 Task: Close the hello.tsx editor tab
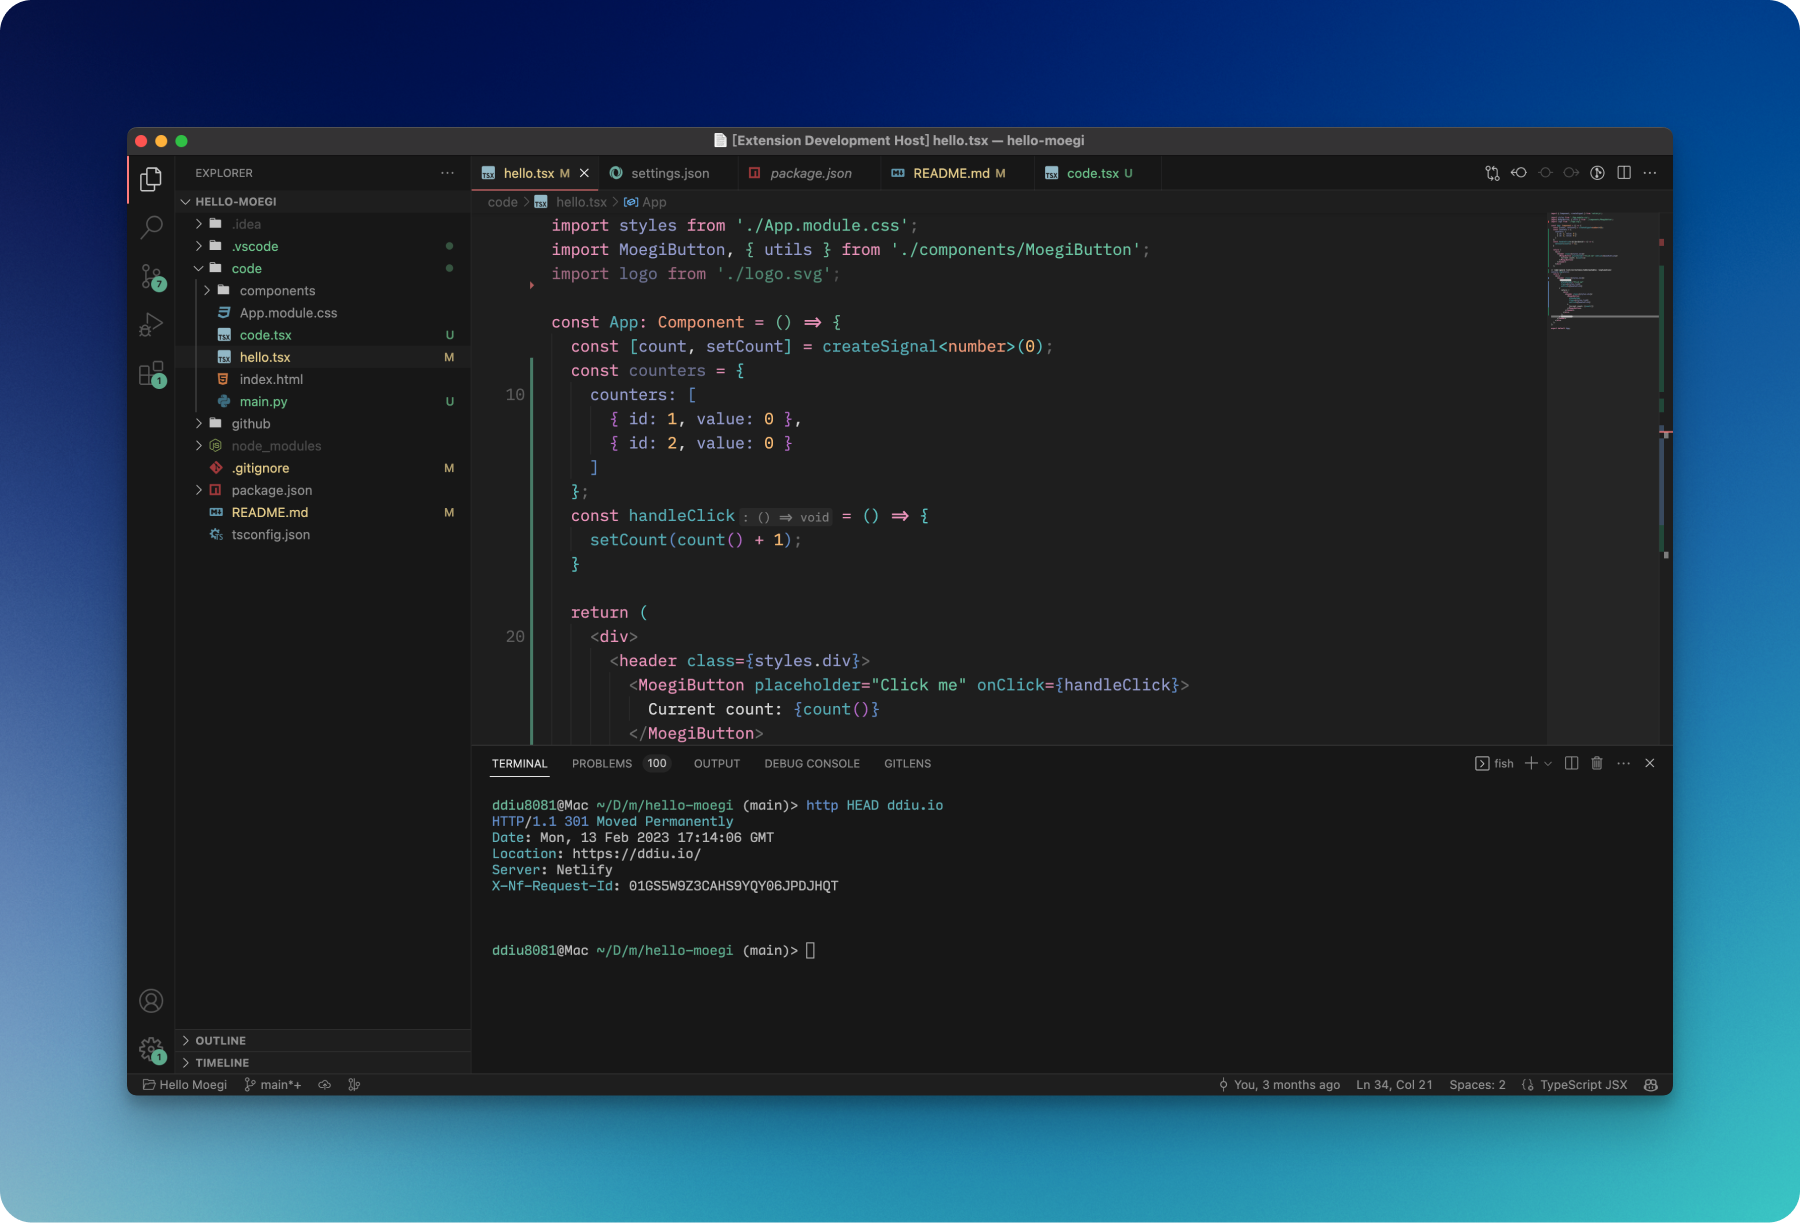[584, 173]
